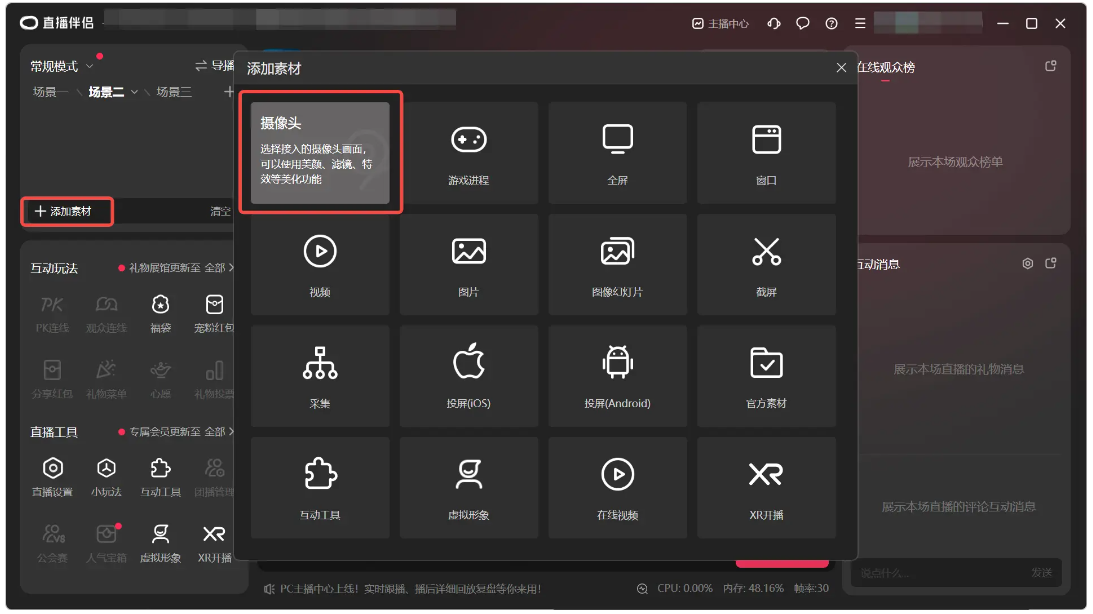The width and height of the screenshot is (1093, 614).
Task: Switch to the 场景三 tab
Action: pos(173,92)
